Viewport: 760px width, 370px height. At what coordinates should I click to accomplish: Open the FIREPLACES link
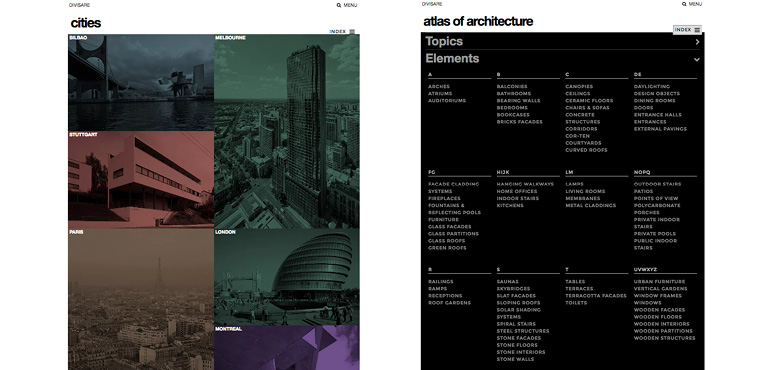pyautogui.click(x=444, y=198)
